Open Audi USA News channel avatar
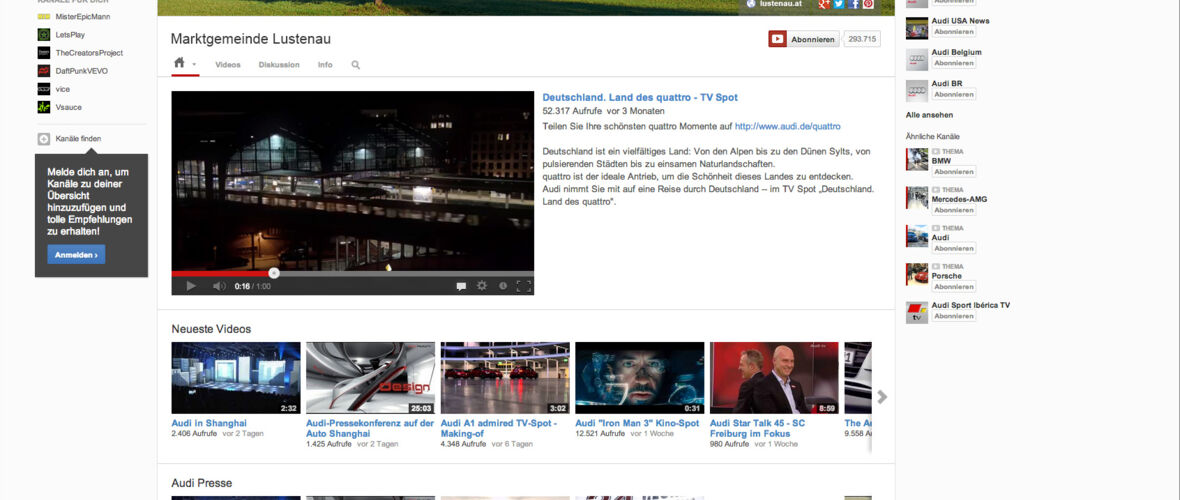This screenshot has height=500, width=1180. click(917, 28)
